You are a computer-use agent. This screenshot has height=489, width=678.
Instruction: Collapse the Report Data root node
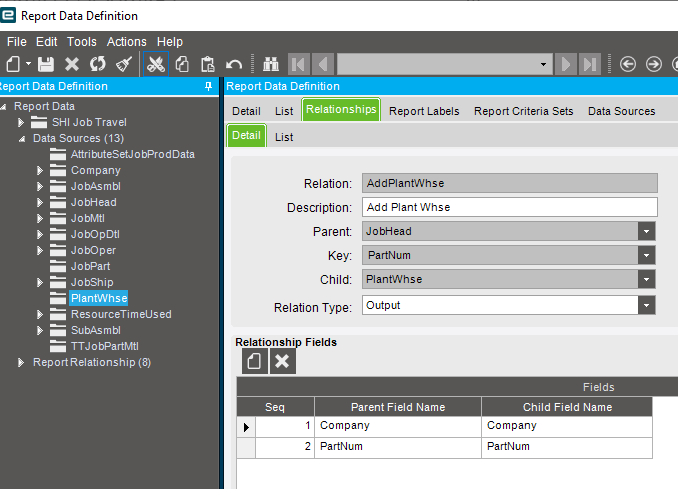(x=3, y=106)
